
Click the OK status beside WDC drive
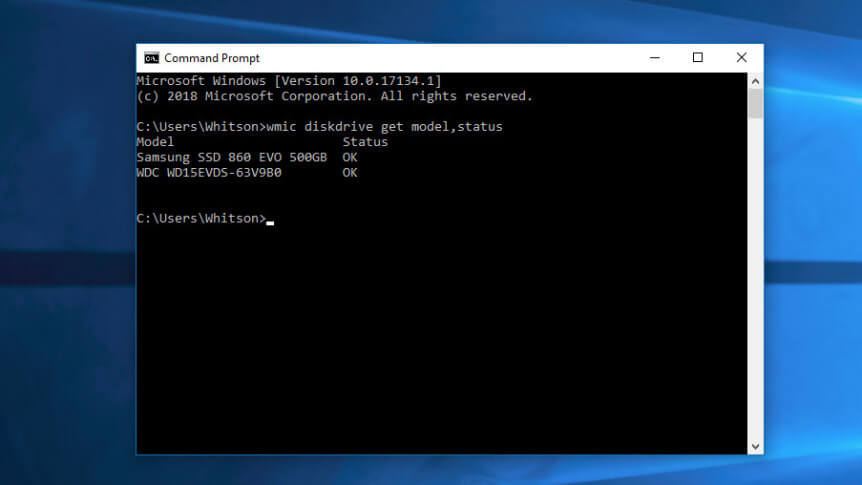(x=350, y=172)
